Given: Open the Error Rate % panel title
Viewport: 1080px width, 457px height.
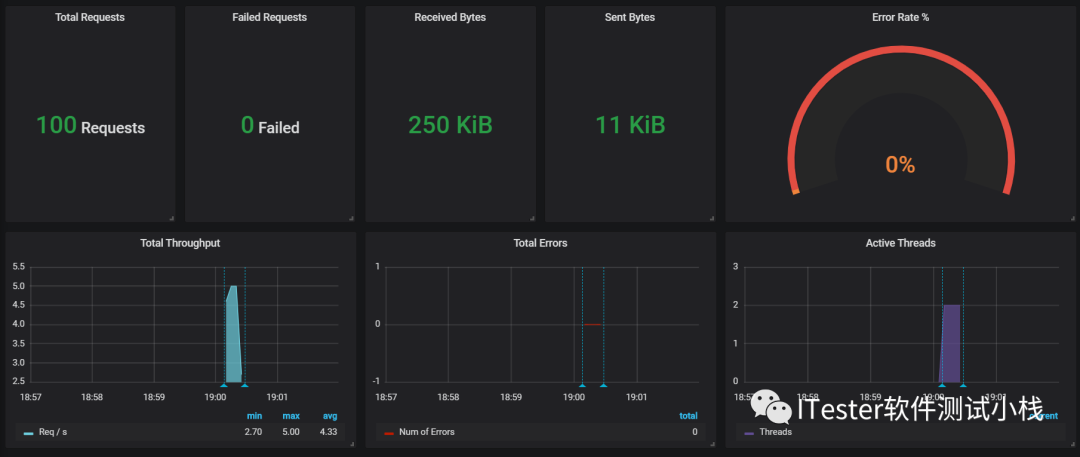Looking at the screenshot, I should [x=900, y=17].
